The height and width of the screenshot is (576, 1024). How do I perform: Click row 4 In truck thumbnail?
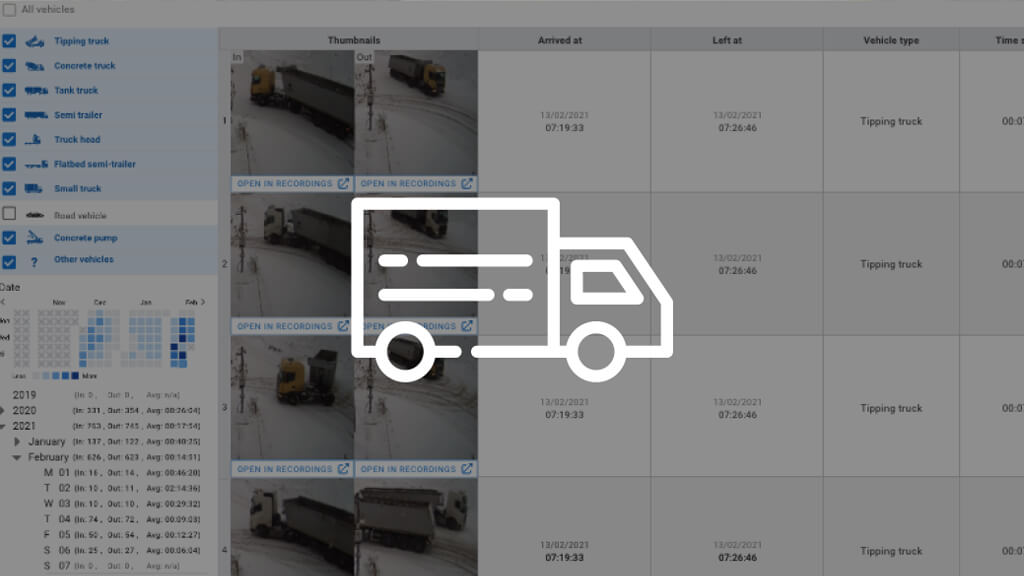pyautogui.click(x=293, y=527)
